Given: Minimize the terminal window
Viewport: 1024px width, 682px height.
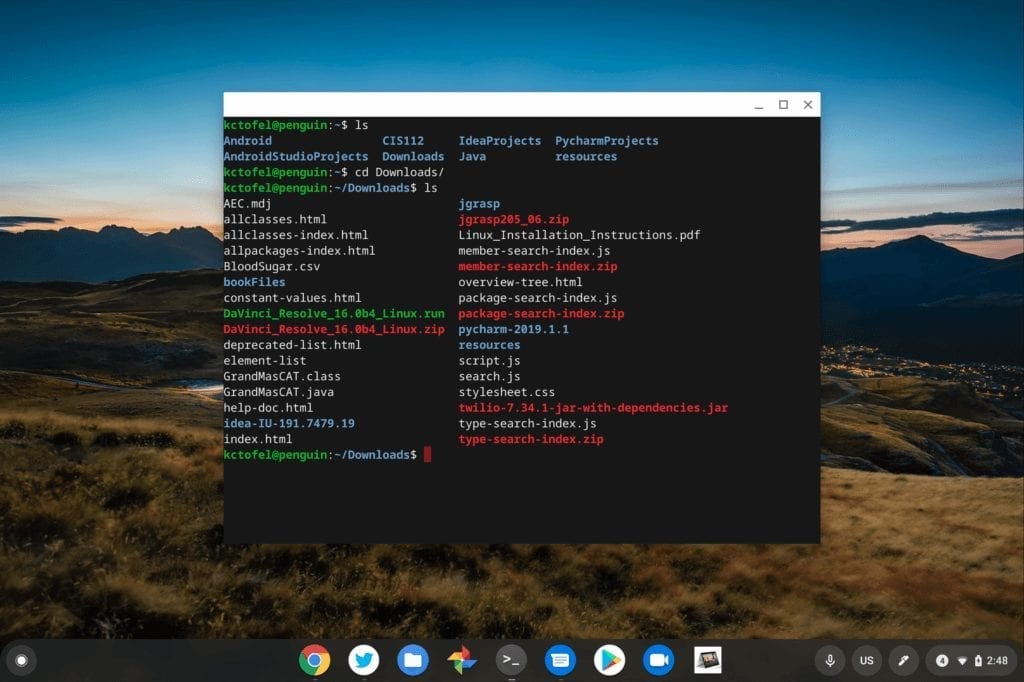Looking at the screenshot, I should (759, 105).
